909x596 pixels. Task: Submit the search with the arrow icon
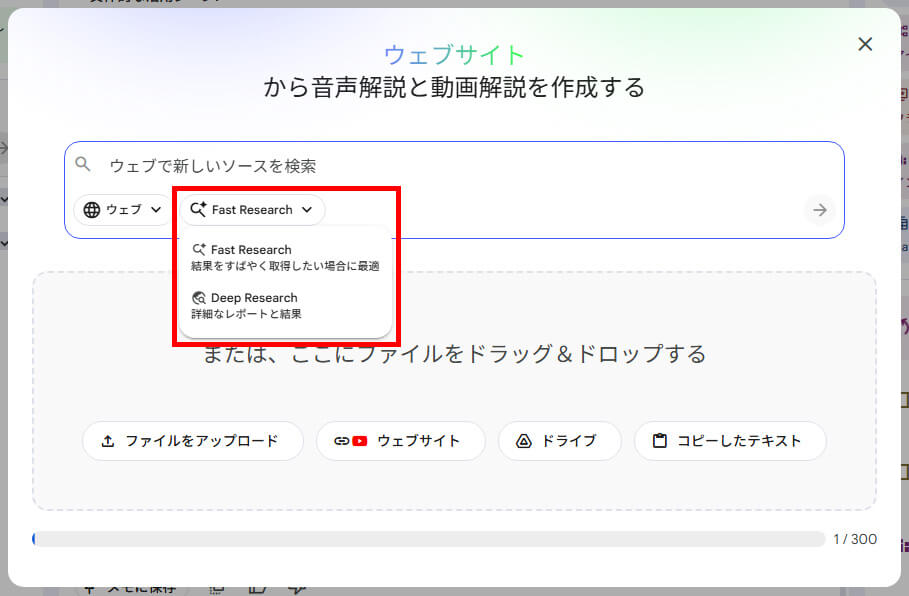tap(819, 210)
